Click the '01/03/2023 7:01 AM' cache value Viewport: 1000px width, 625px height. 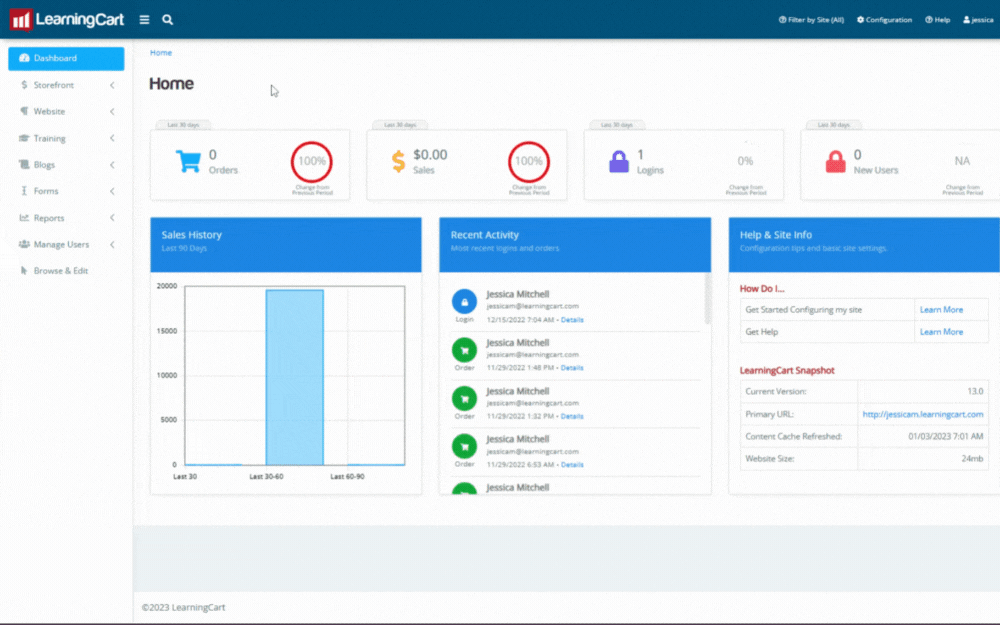946,436
